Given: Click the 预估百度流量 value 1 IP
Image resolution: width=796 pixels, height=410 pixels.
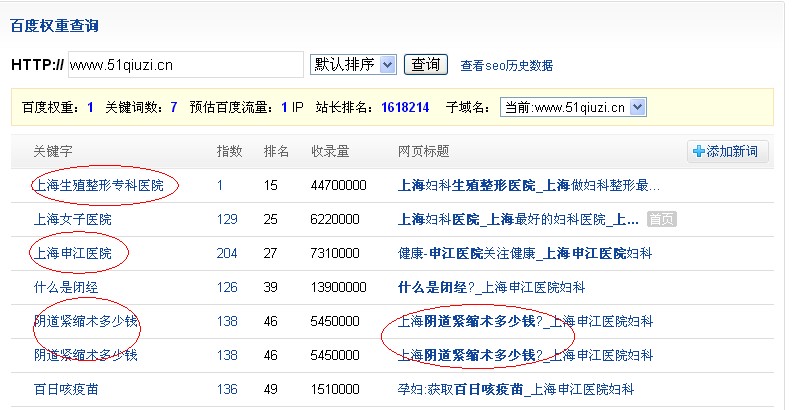Looking at the screenshot, I should [x=292, y=108].
